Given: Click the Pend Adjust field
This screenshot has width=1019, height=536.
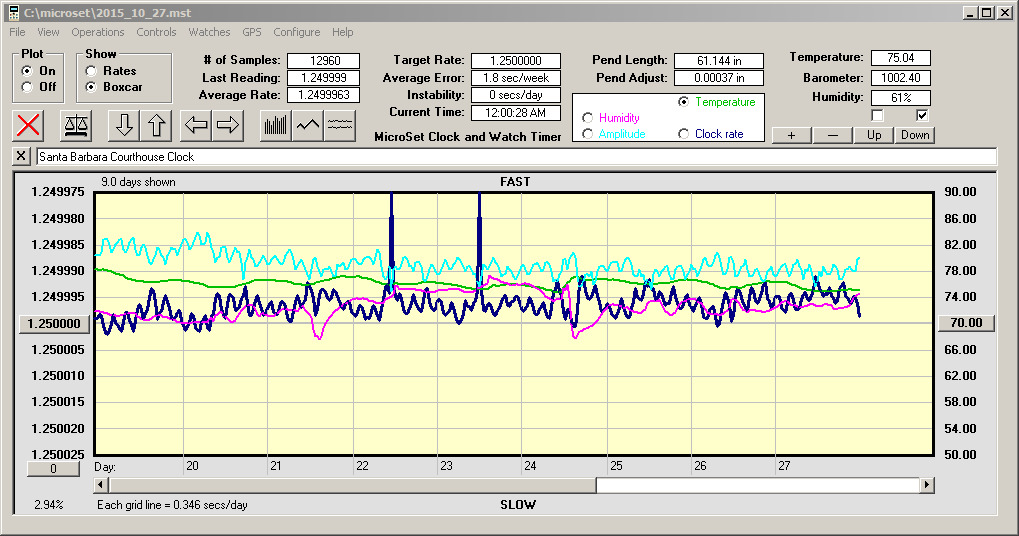Looking at the screenshot, I should coord(719,78).
